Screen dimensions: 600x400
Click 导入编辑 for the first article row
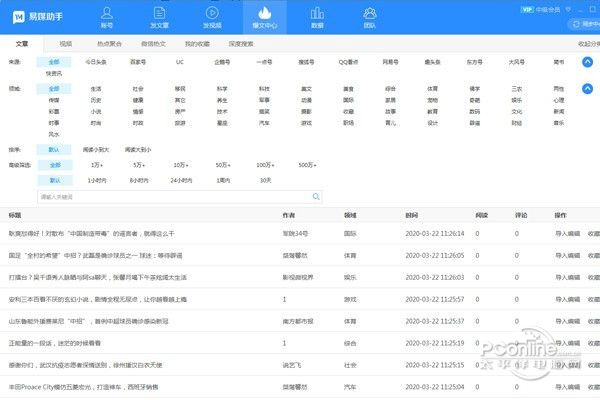pos(566,232)
